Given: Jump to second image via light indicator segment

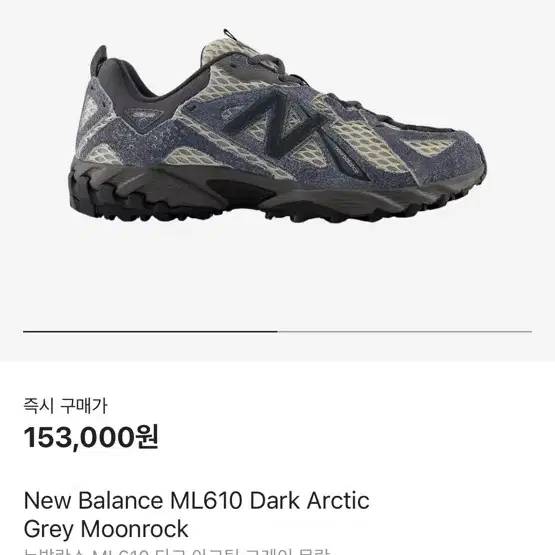Looking at the screenshot, I should 405,332.
